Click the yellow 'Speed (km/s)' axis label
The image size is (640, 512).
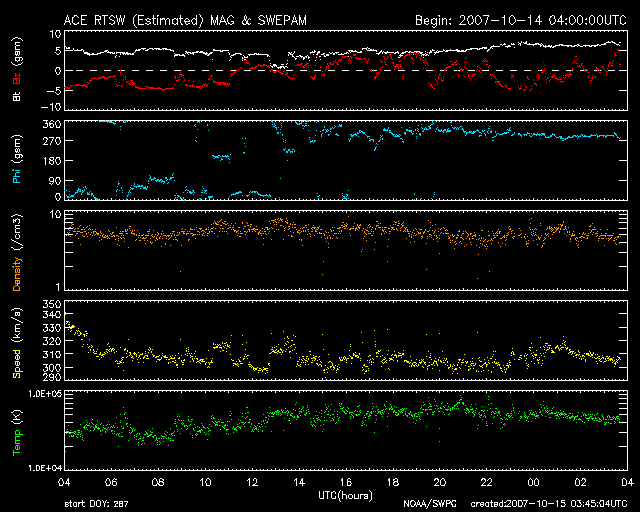coord(17,343)
